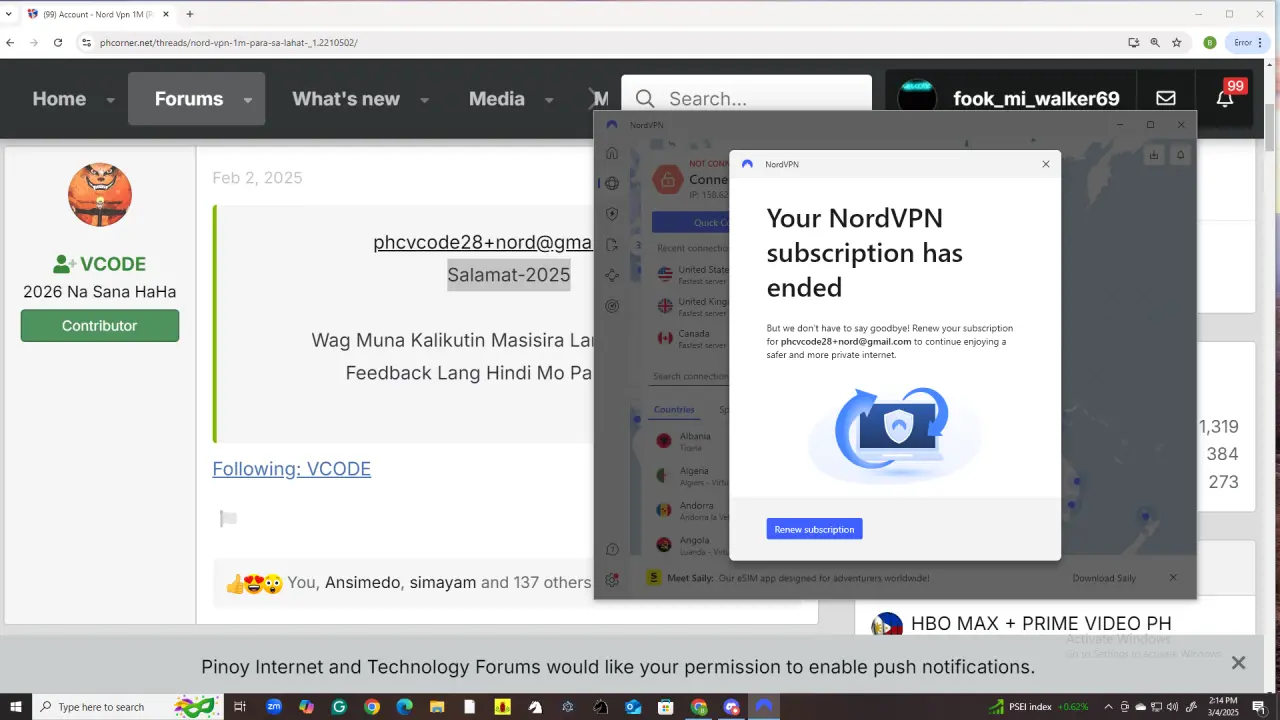Open a new Chrome tab
The width and height of the screenshot is (1280, 720).
click(189, 14)
